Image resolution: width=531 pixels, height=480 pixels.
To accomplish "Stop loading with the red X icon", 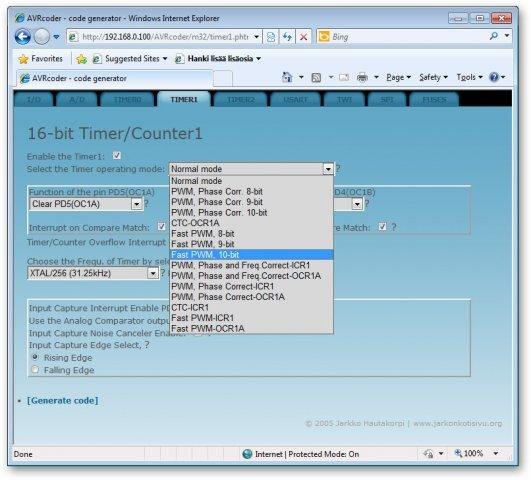I will (x=304, y=37).
